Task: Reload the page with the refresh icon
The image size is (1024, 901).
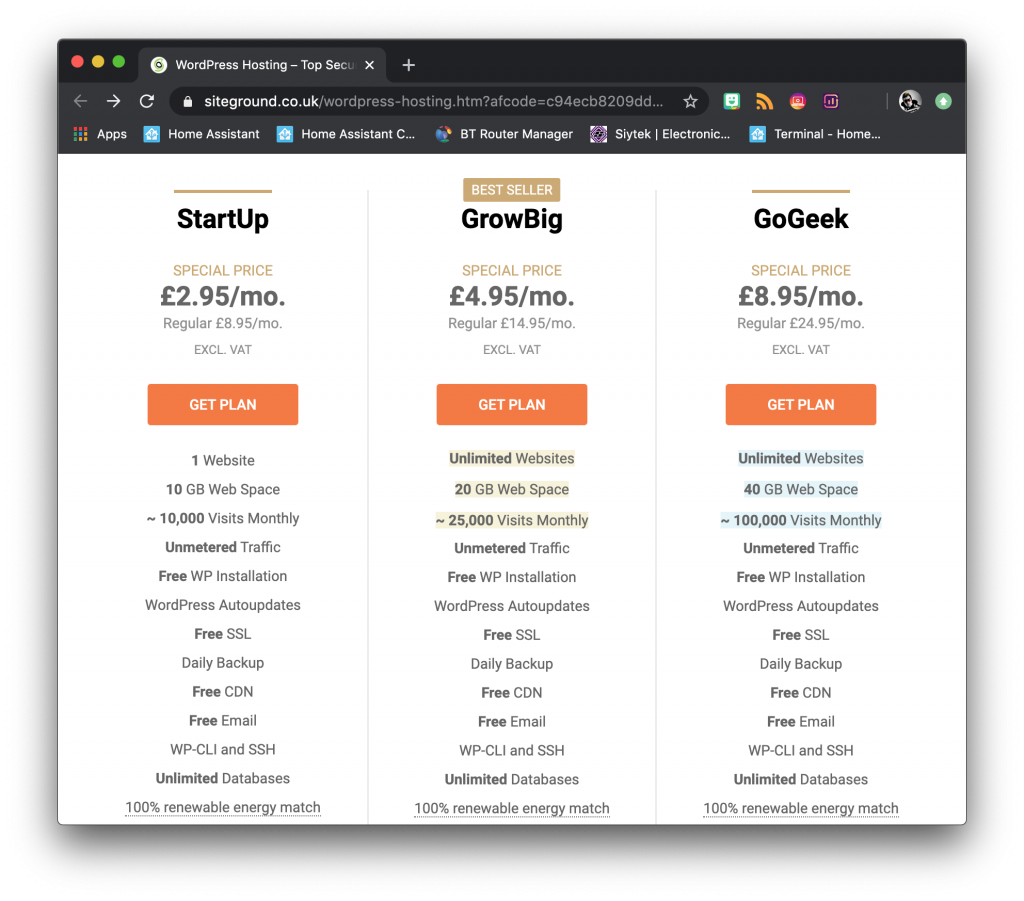Action: click(147, 101)
